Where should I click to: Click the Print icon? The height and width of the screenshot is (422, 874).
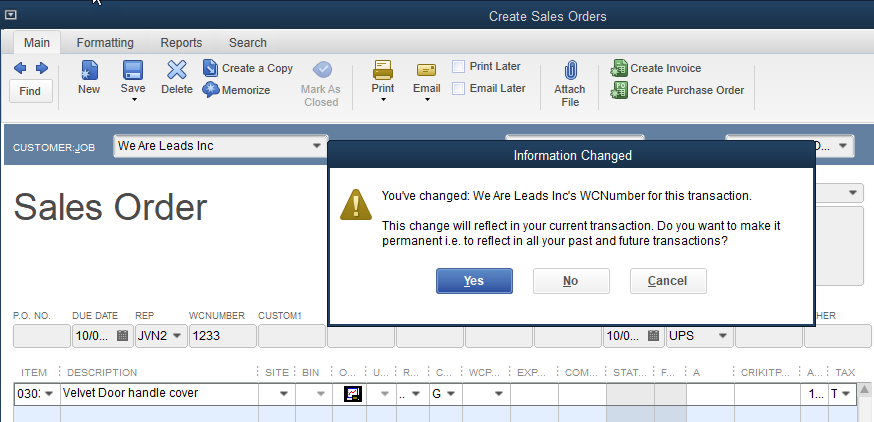pos(383,71)
